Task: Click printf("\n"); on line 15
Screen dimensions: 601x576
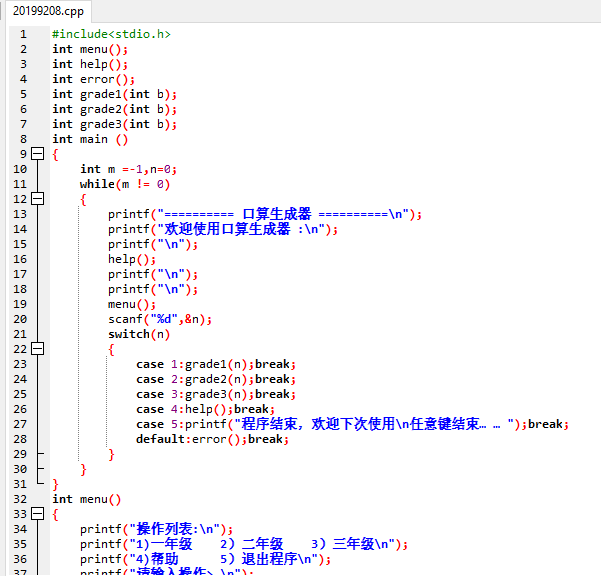Action: click(x=153, y=244)
